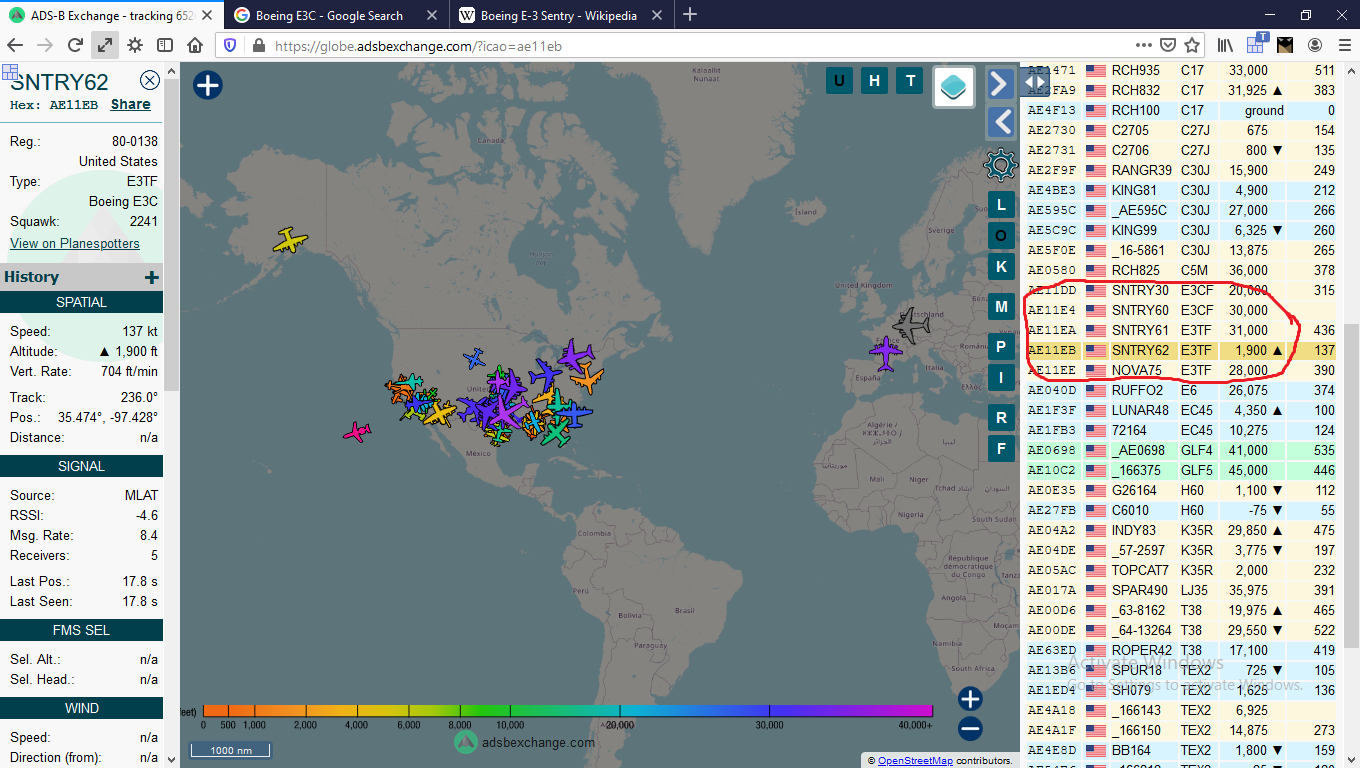Image resolution: width=1360 pixels, height=768 pixels.
Task: Open the Firefox library icon
Action: (x=1225, y=45)
